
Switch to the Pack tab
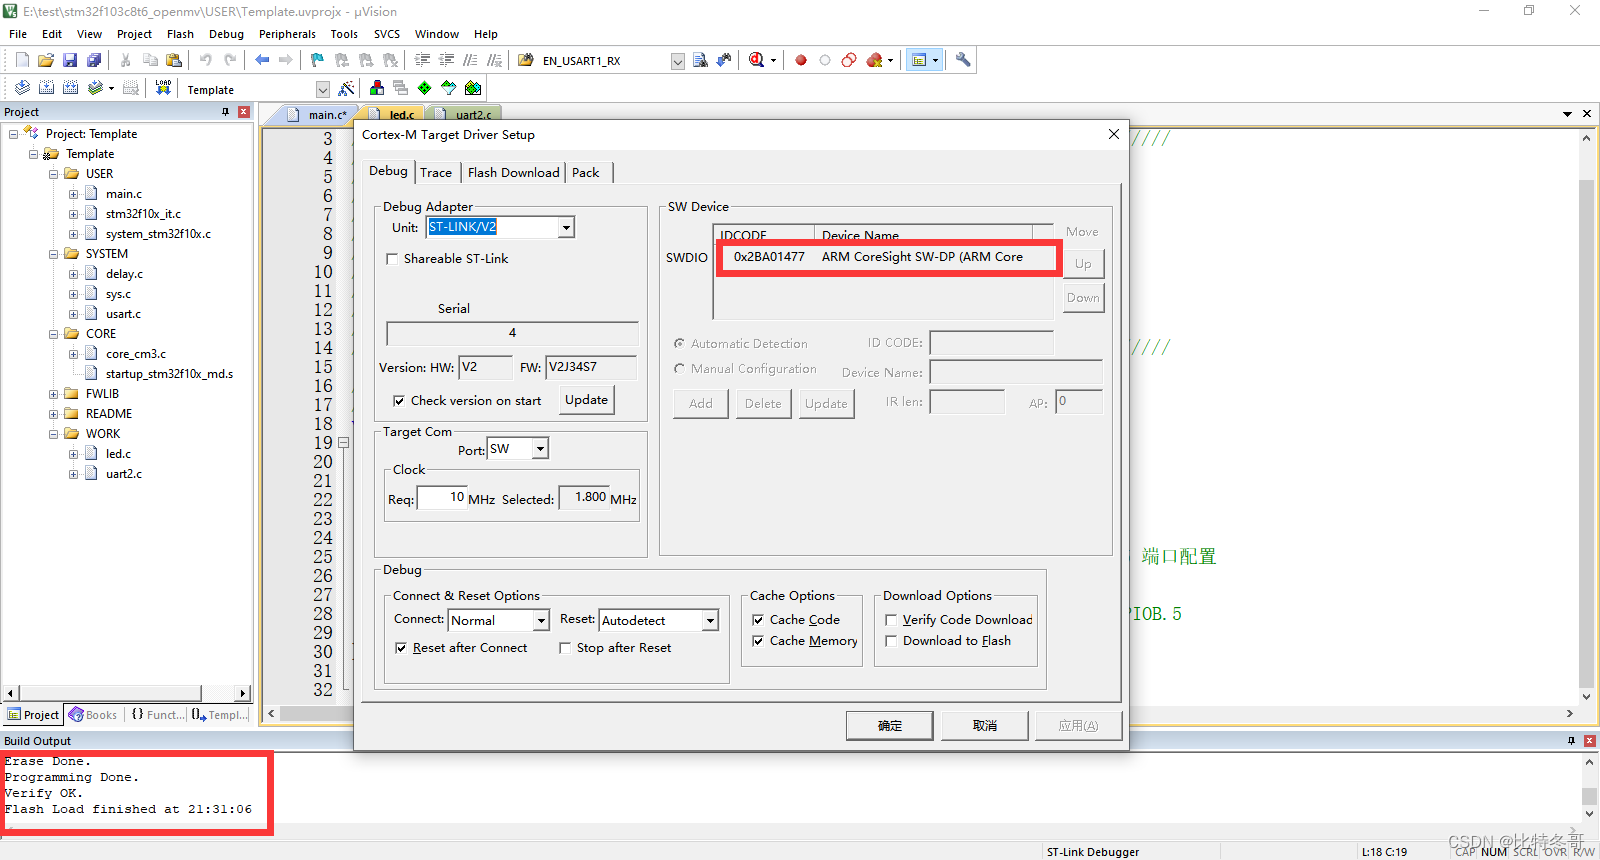tap(586, 172)
